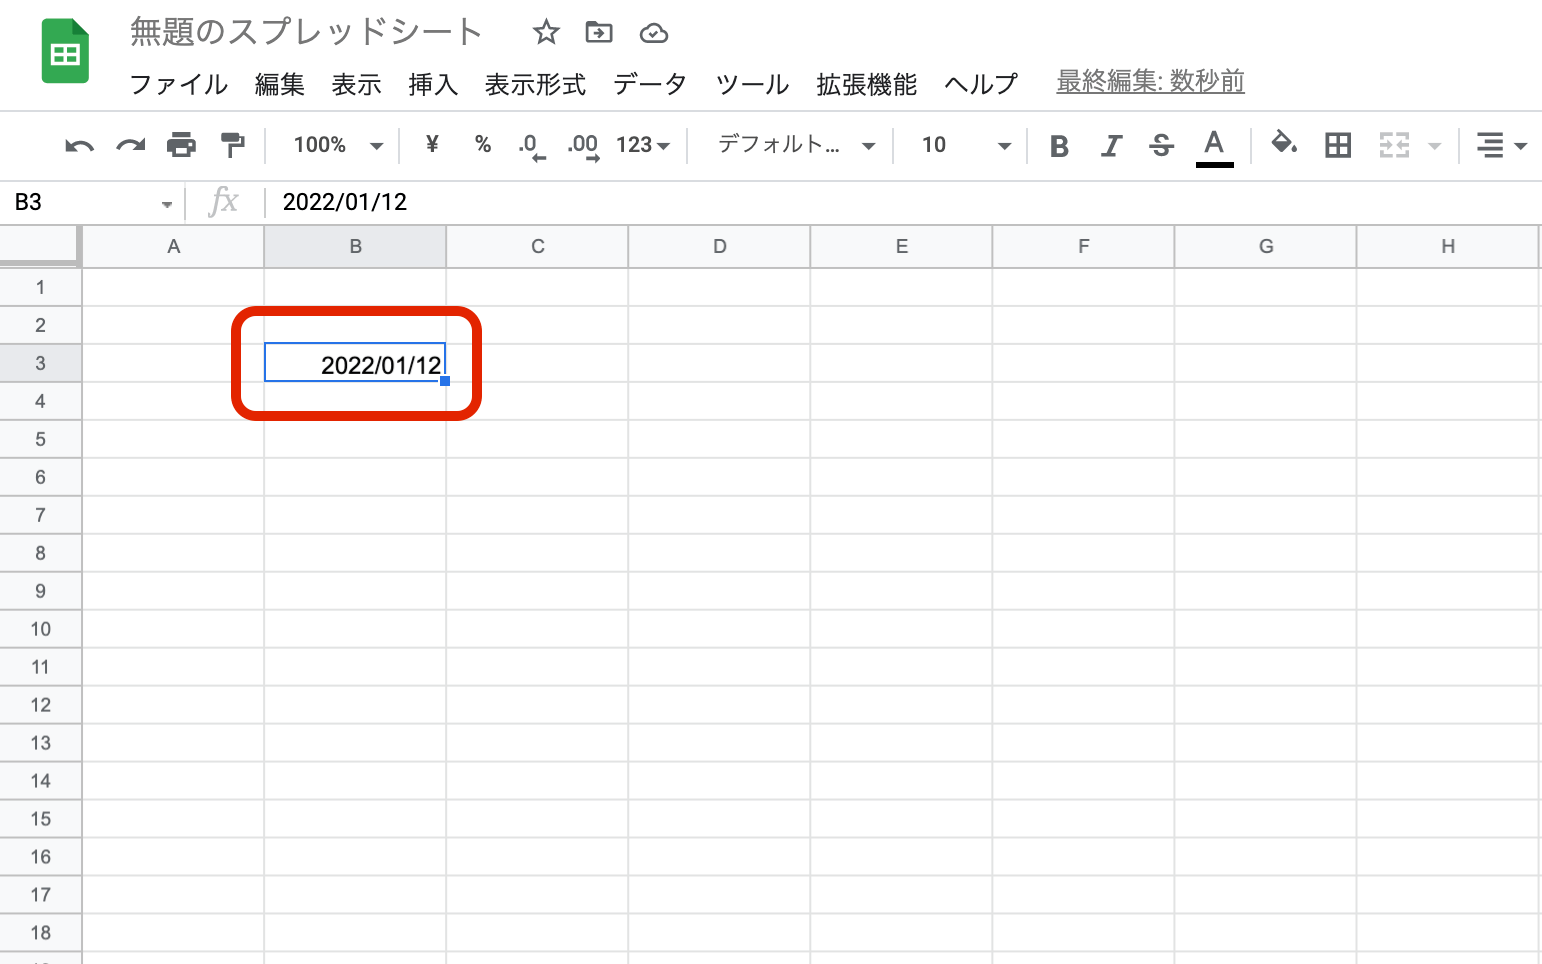Select row 5 header
The width and height of the screenshot is (1542, 964).
[x=40, y=439]
